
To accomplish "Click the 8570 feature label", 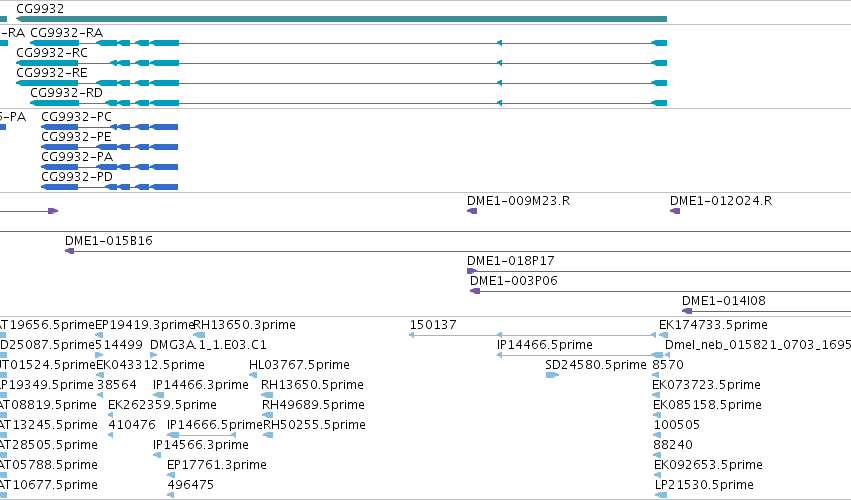I will [668, 365].
